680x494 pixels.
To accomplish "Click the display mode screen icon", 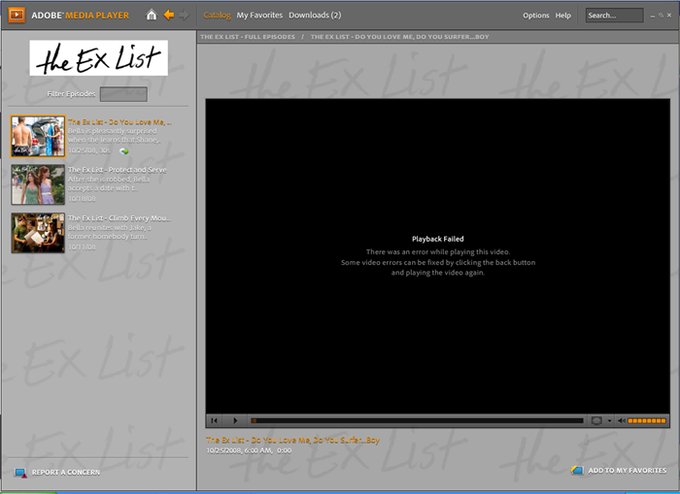I will [596, 420].
